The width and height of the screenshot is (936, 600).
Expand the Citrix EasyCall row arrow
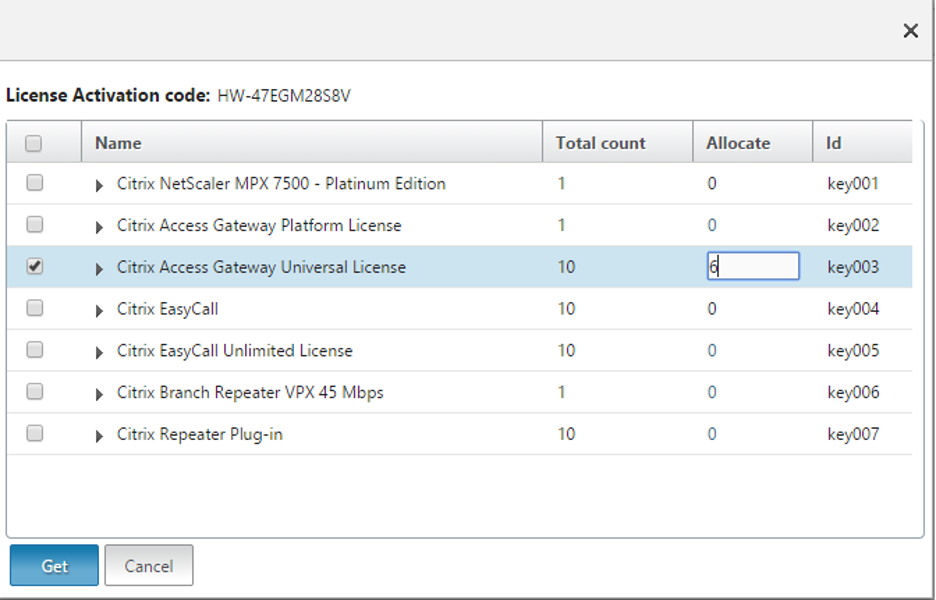click(99, 311)
